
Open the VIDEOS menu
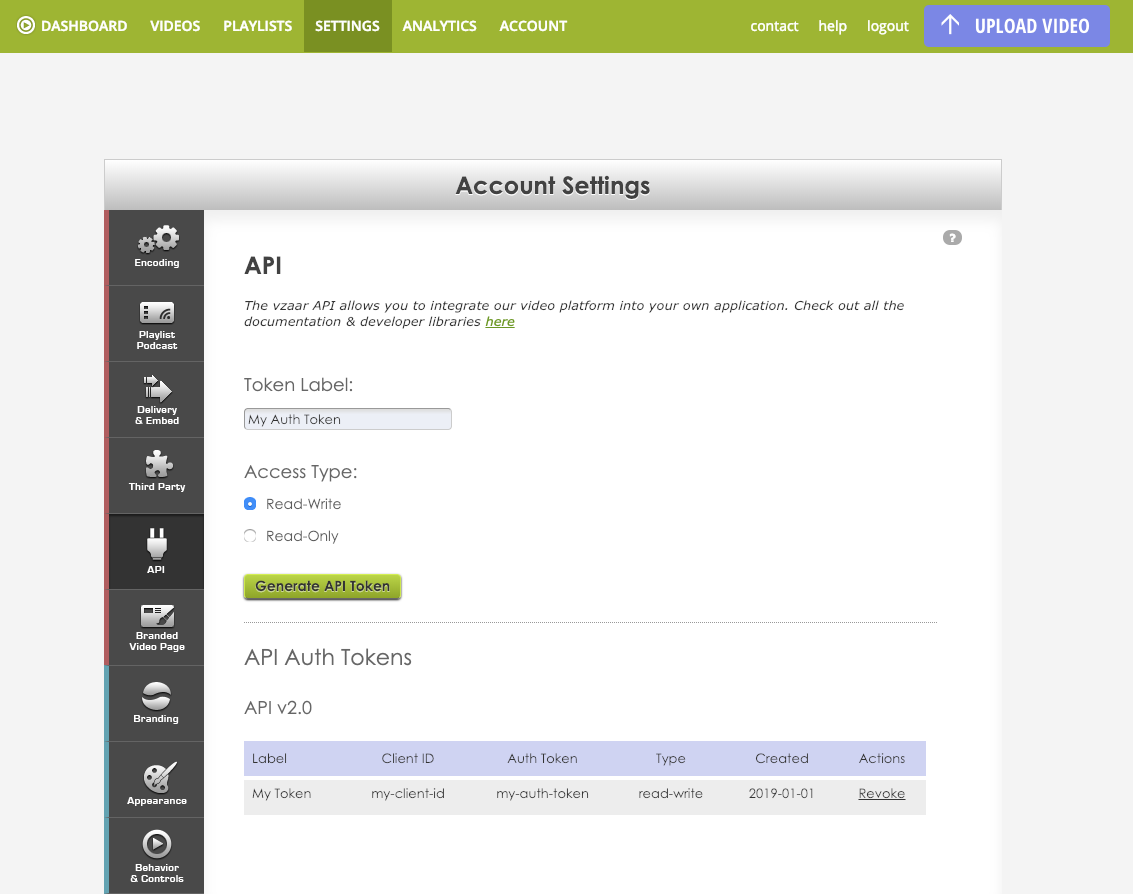175,26
